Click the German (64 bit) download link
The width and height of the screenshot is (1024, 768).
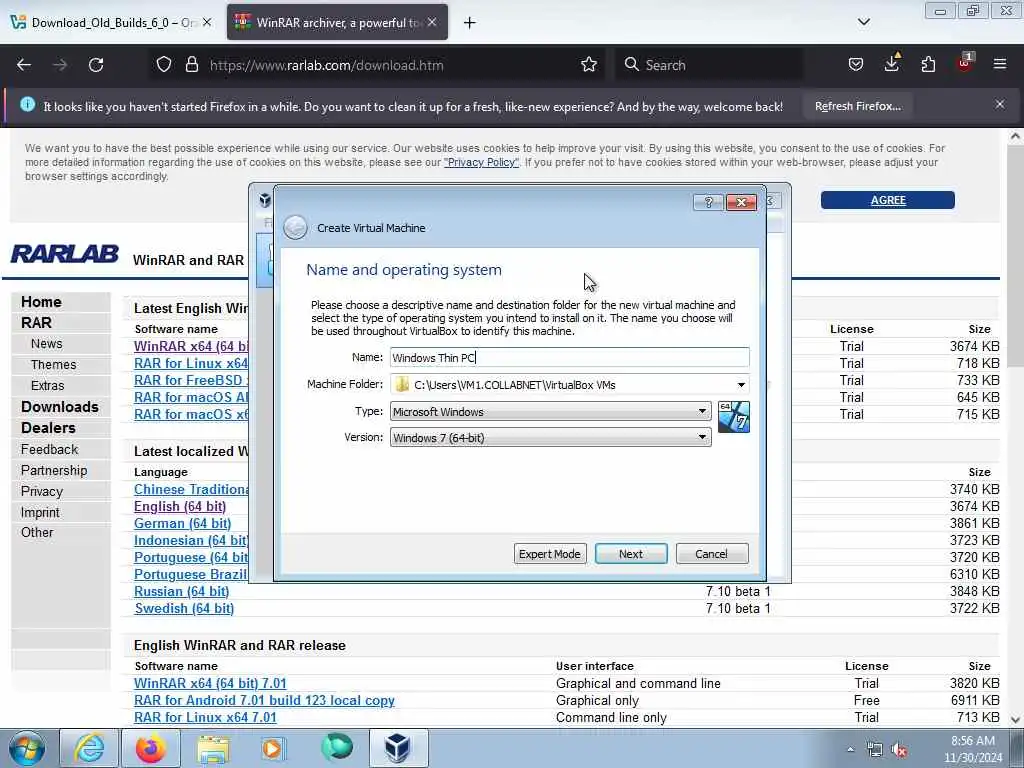(182, 523)
